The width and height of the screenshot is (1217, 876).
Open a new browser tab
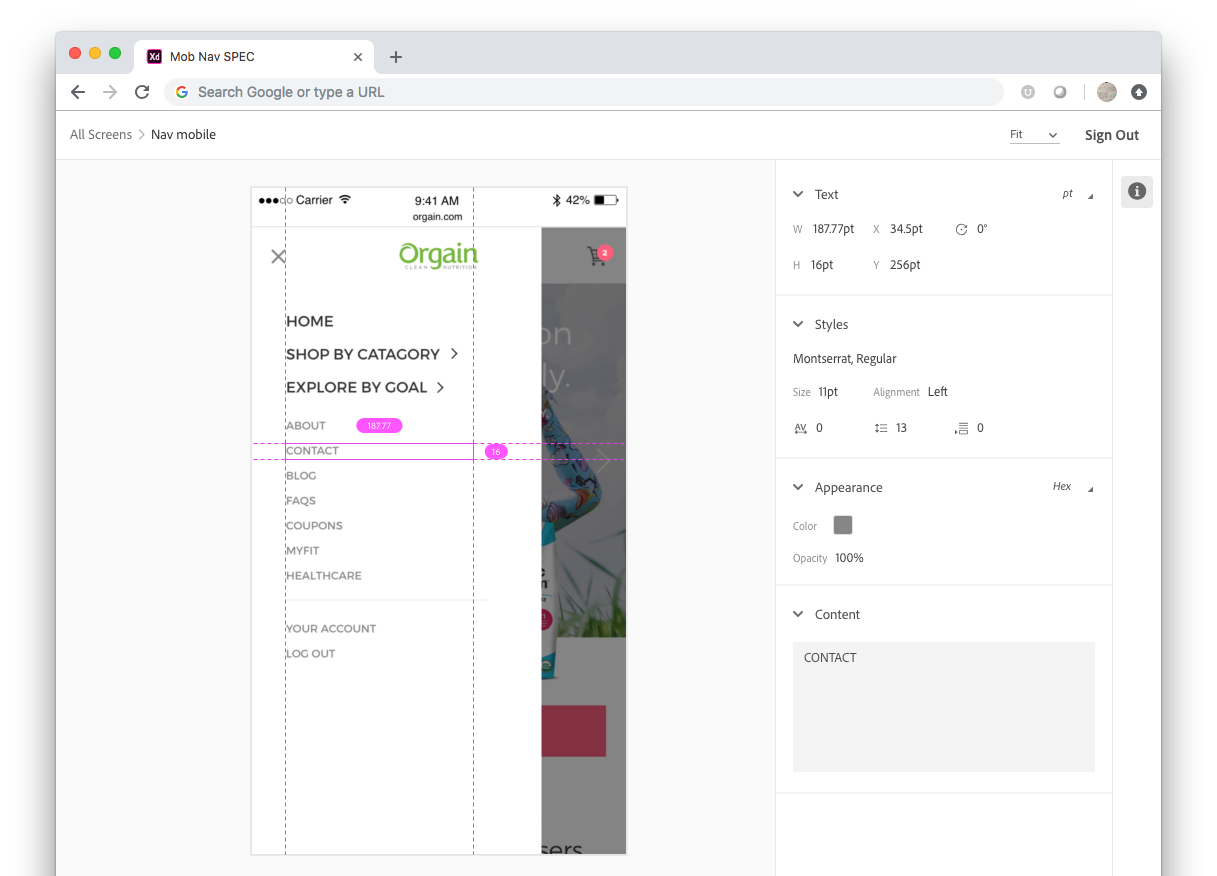[x=396, y=57]
